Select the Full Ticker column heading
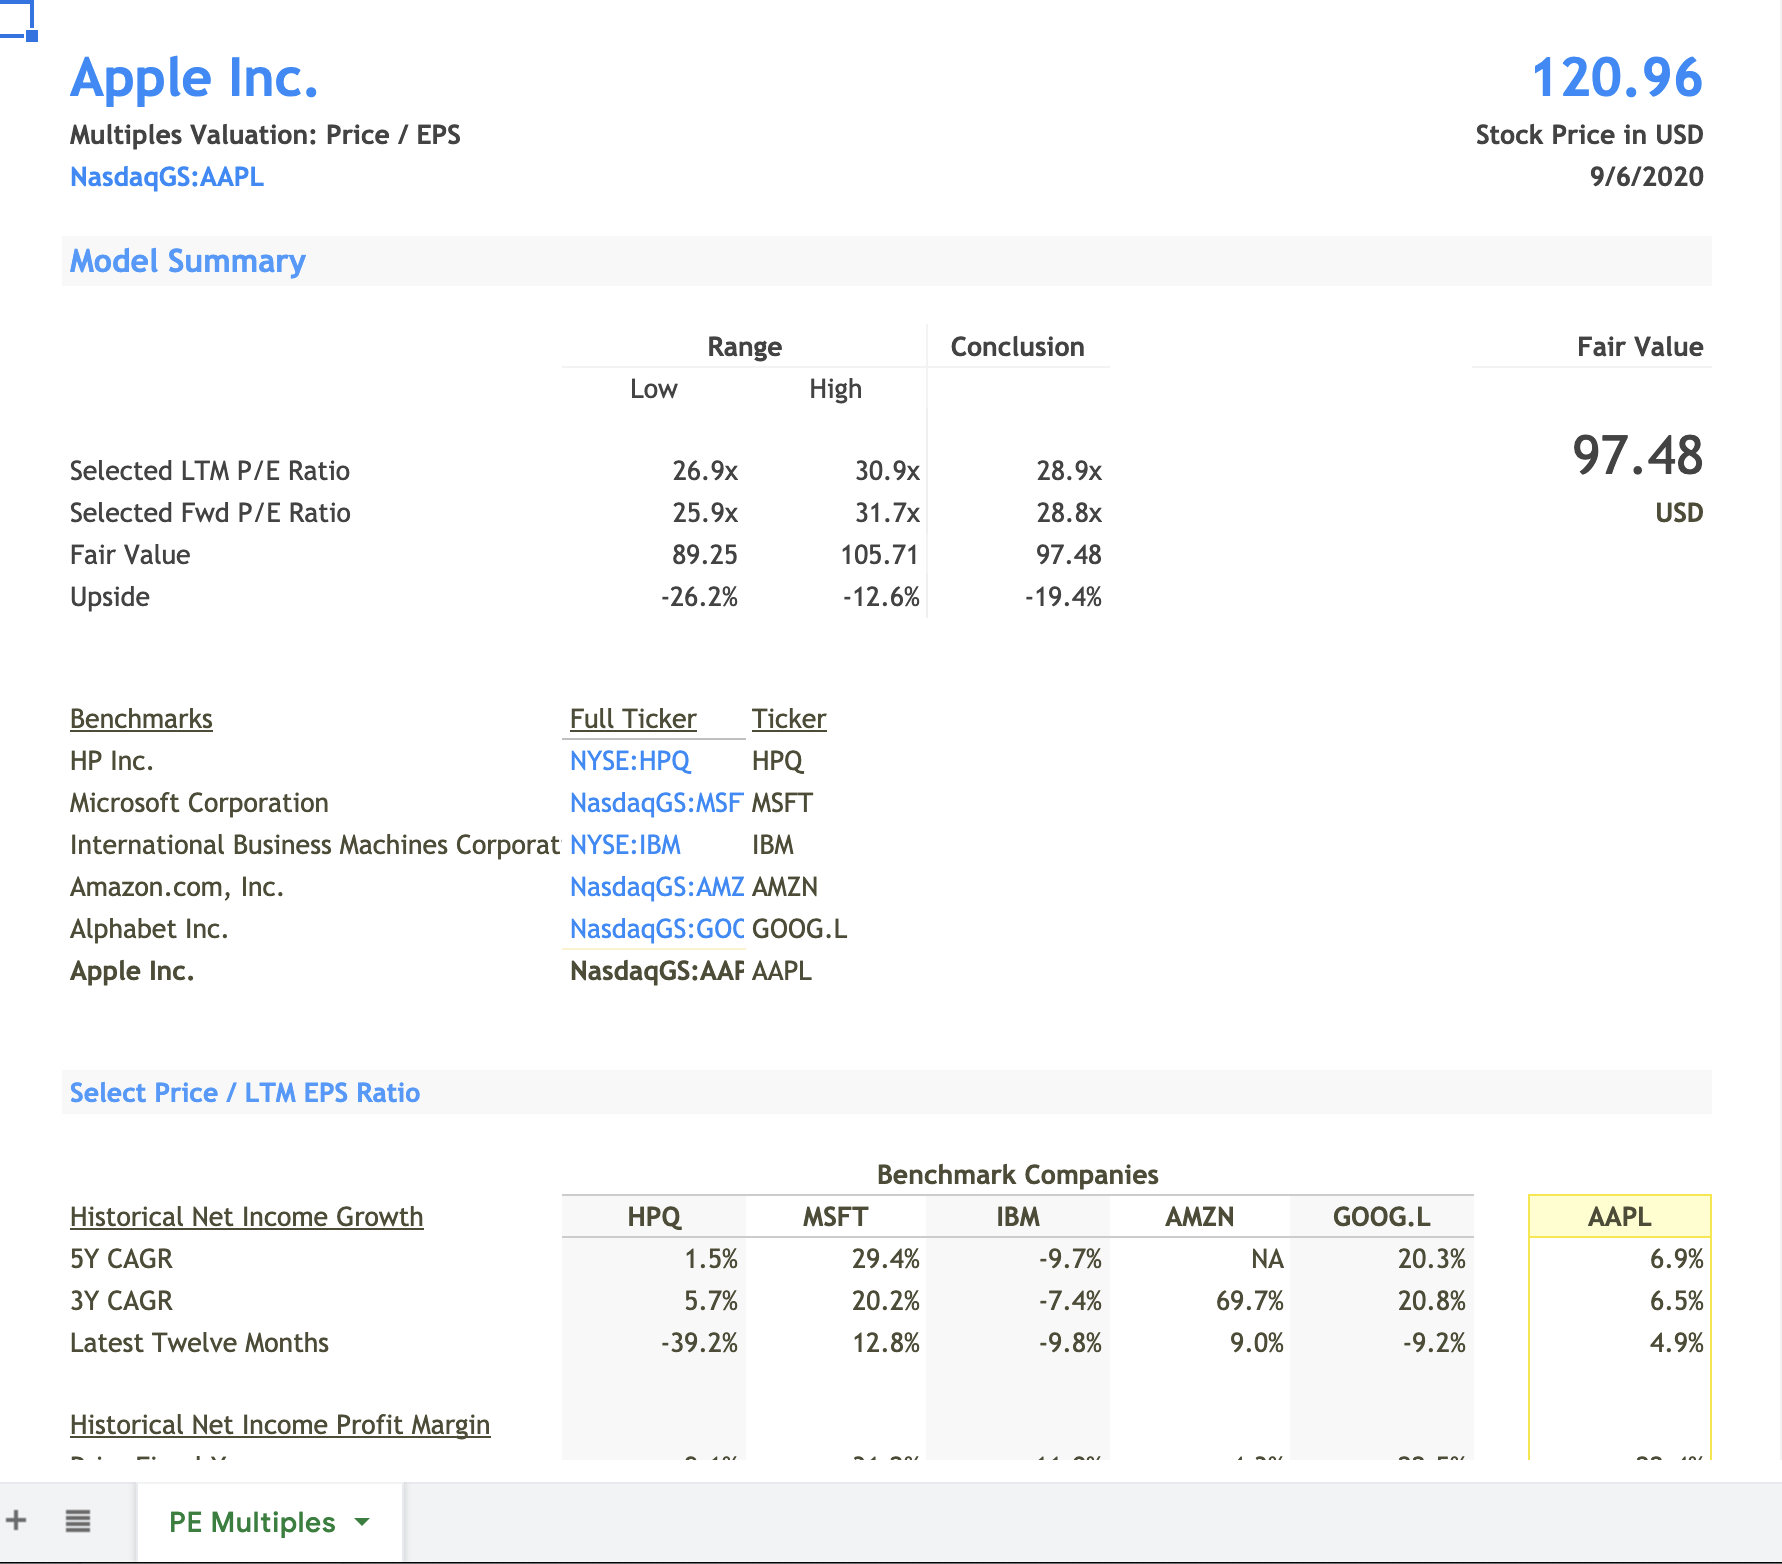 pos(633,719)
